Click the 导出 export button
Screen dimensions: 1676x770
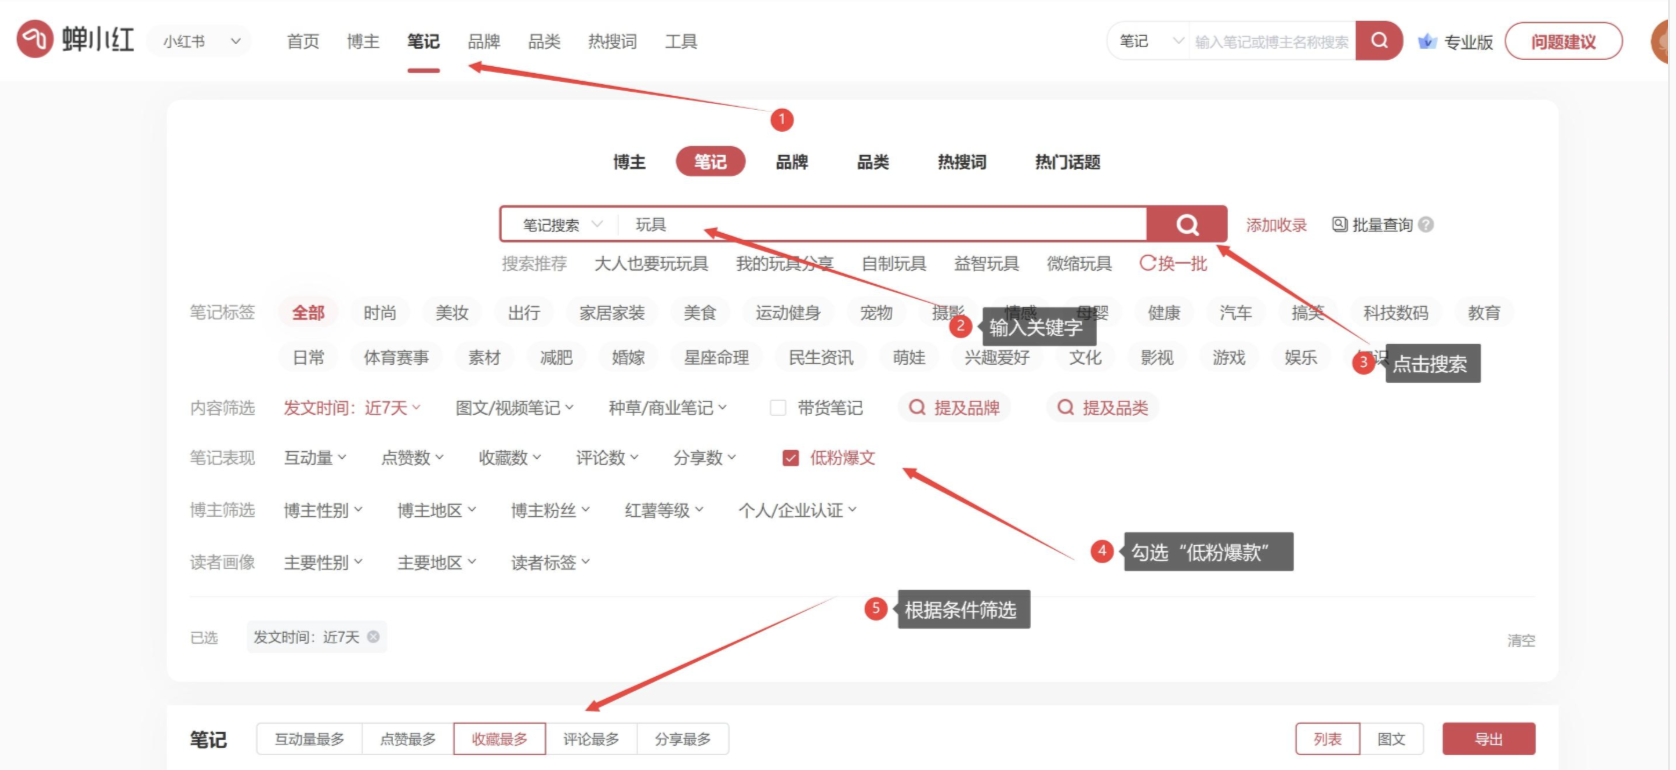click(1488, 739)
